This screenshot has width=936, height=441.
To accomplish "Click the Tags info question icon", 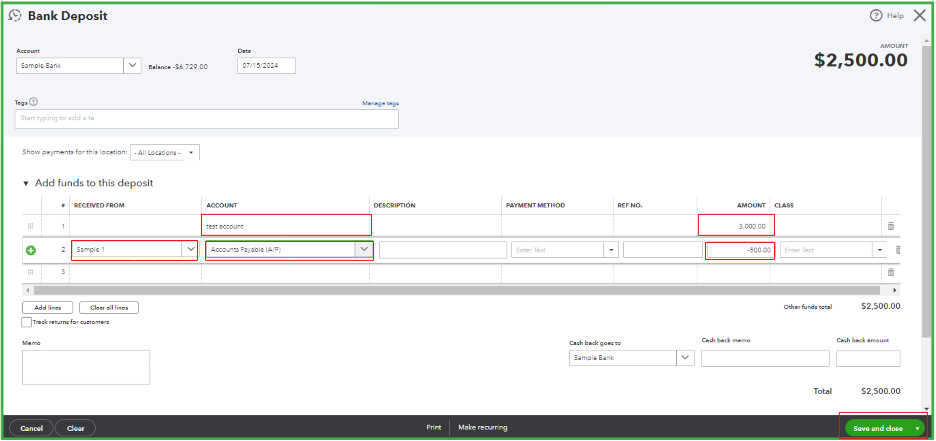I will click(x=33, y=102).
